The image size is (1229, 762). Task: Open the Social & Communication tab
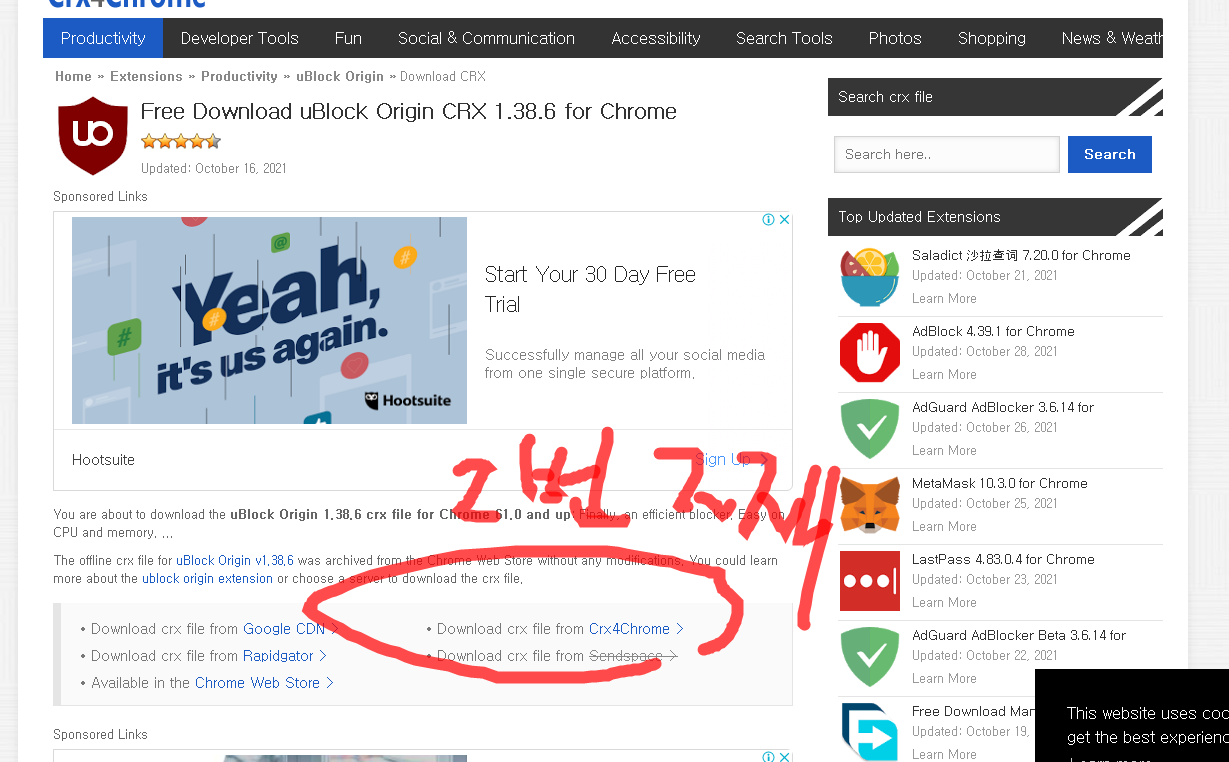(x=486, y=38)
